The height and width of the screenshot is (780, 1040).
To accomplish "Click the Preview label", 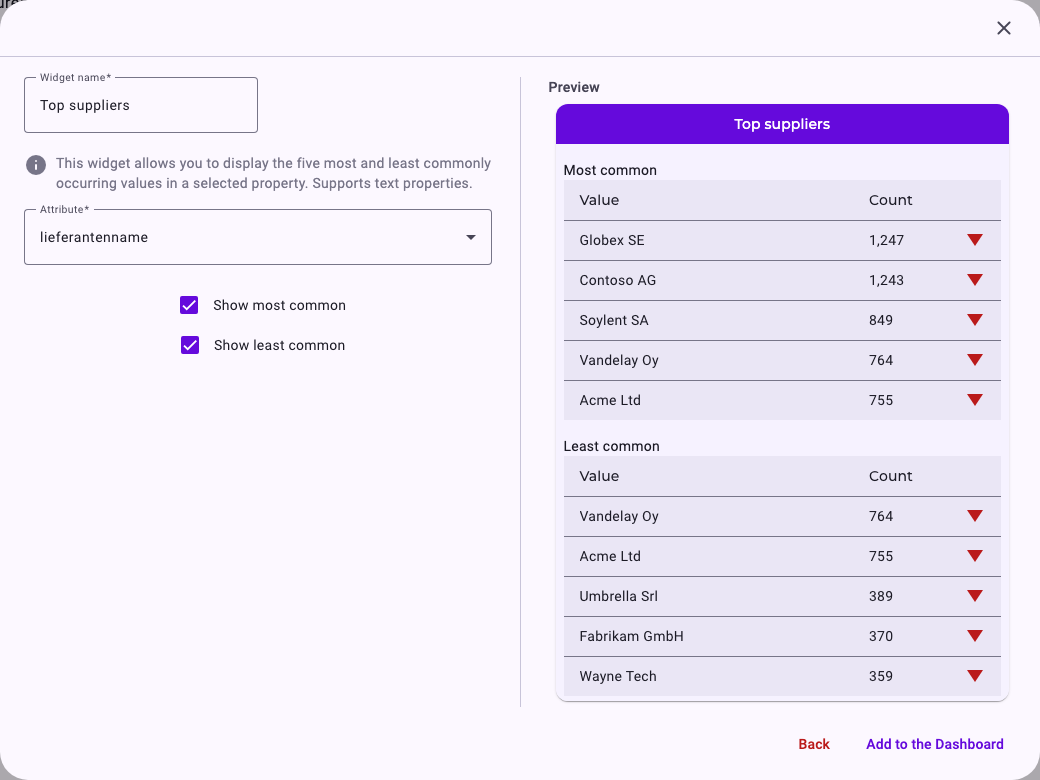I will coord(574,88).
